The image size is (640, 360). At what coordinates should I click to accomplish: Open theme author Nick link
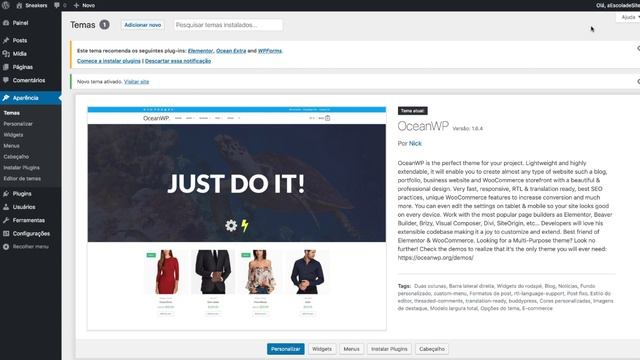[x=415, y=143]
